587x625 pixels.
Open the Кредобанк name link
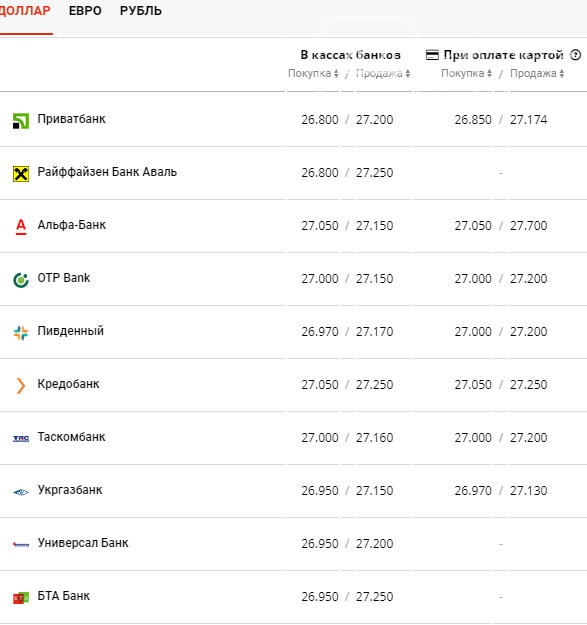click(69, 384)
